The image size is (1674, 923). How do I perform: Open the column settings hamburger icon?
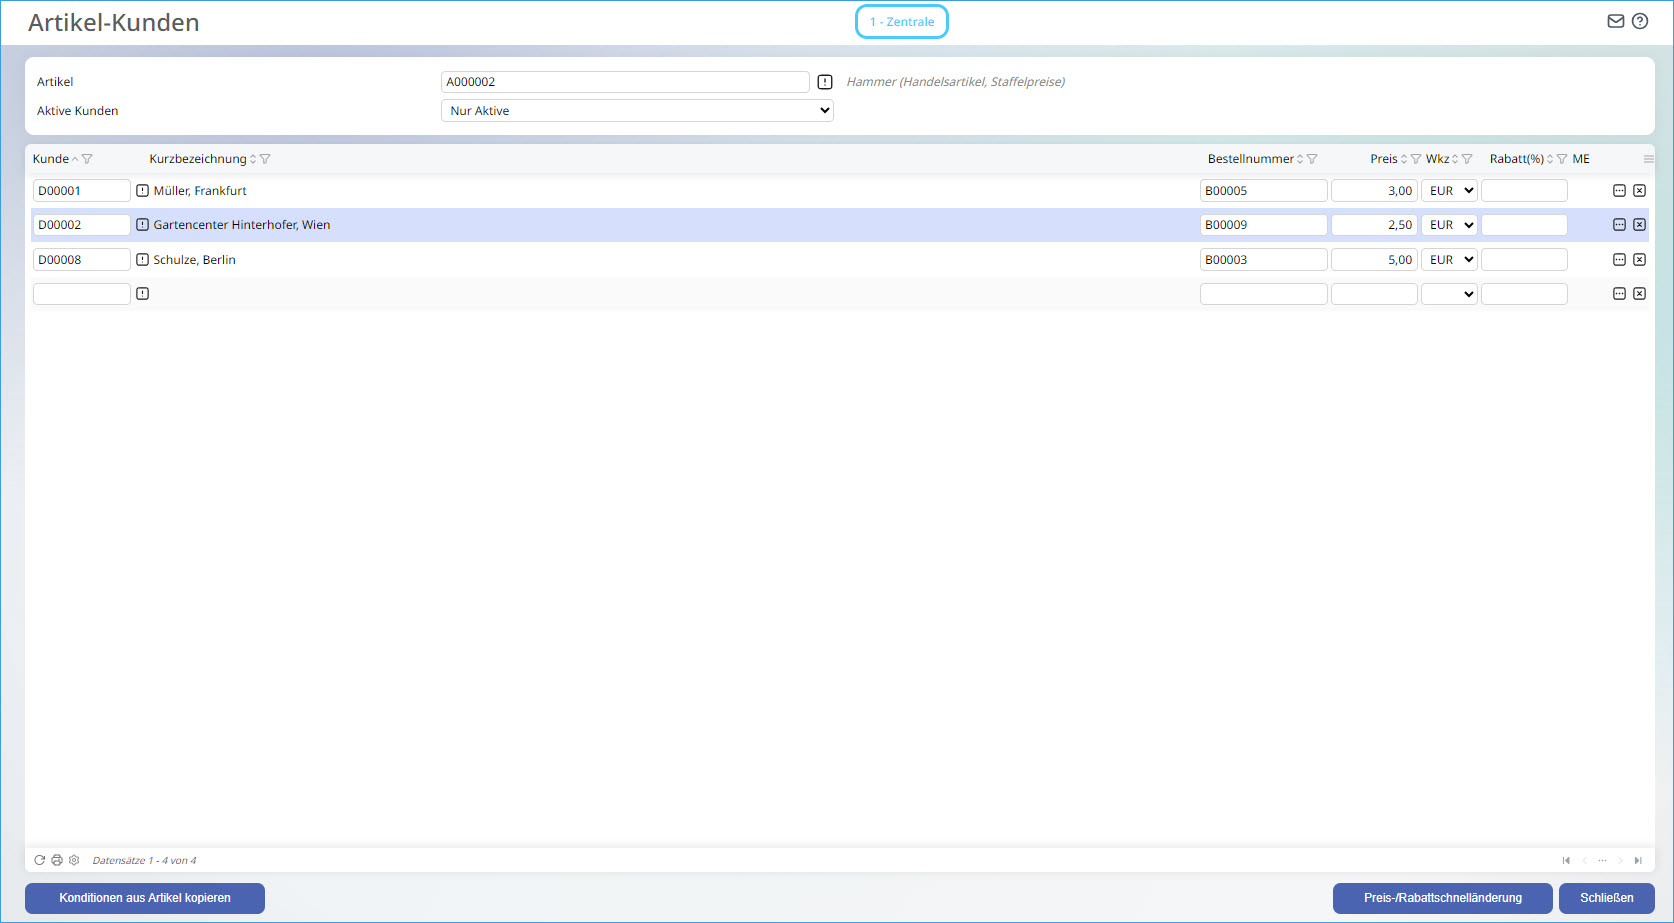point(1649,159)
